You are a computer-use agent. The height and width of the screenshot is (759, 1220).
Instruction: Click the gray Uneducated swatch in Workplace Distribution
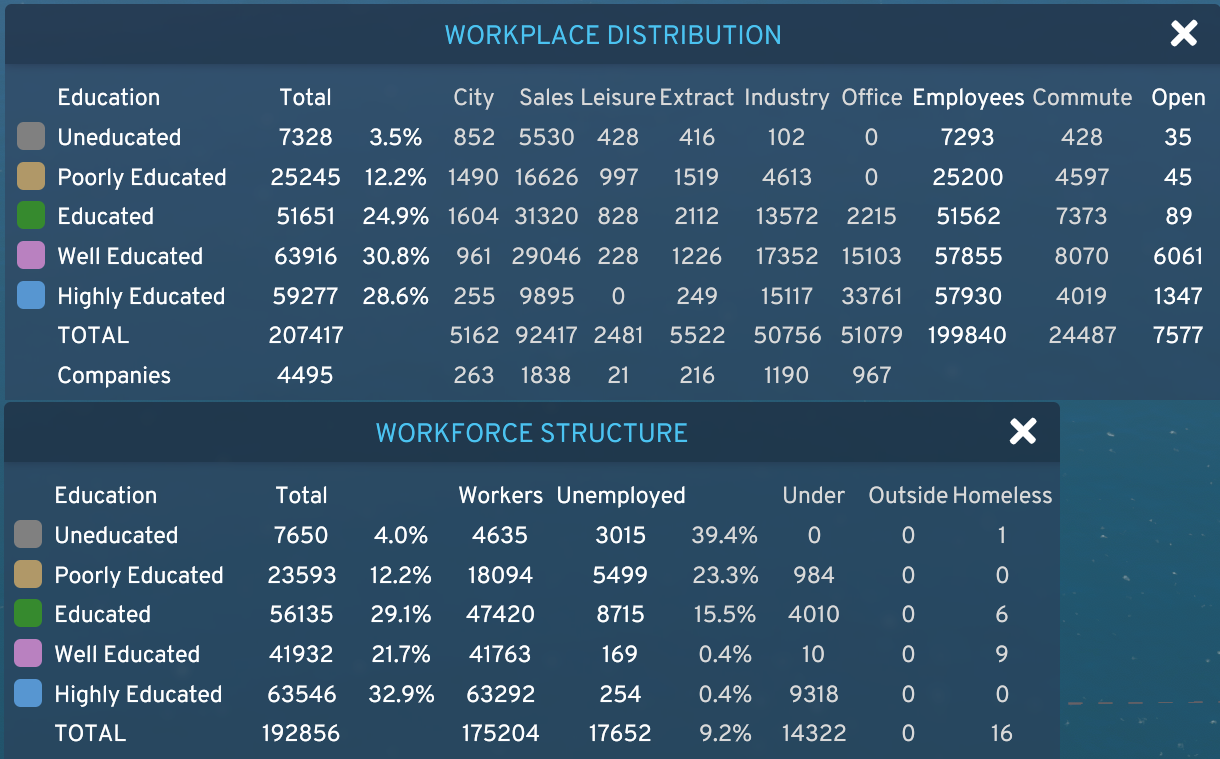pos(31,137)
